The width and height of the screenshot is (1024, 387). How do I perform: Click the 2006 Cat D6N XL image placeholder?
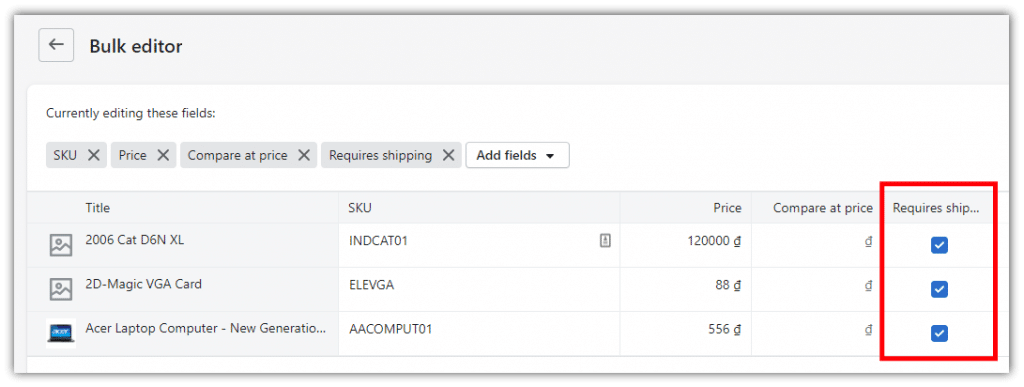(61, 245)
